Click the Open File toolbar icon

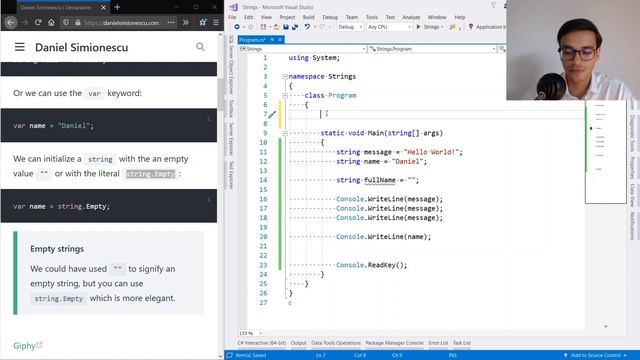click(277, 27)
